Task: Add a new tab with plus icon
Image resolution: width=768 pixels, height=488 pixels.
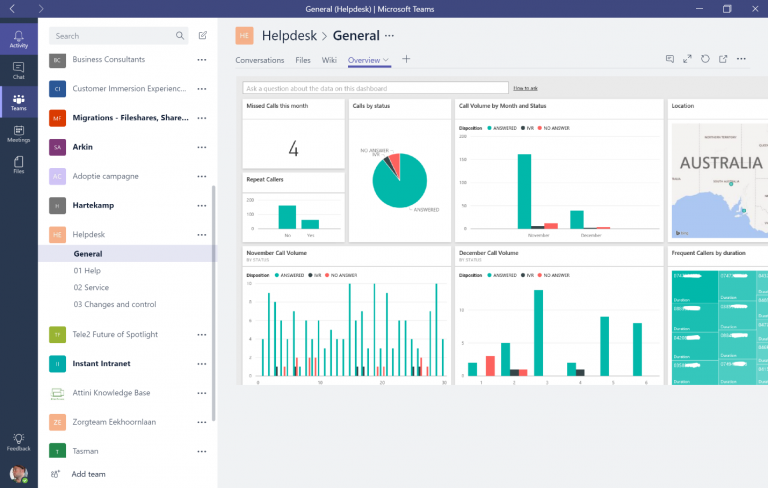Action: point(406,59)
